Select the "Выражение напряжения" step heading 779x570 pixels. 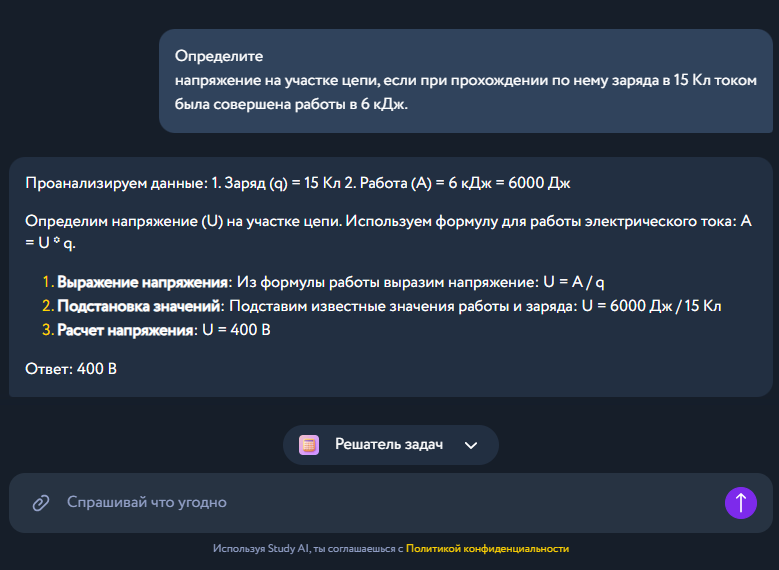click(143, 282)
